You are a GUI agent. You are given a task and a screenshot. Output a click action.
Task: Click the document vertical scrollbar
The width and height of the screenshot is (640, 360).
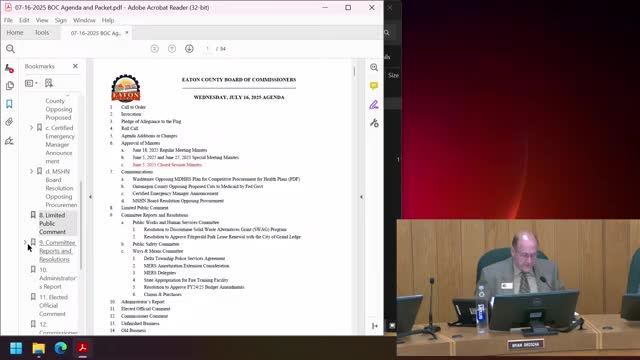354,71
